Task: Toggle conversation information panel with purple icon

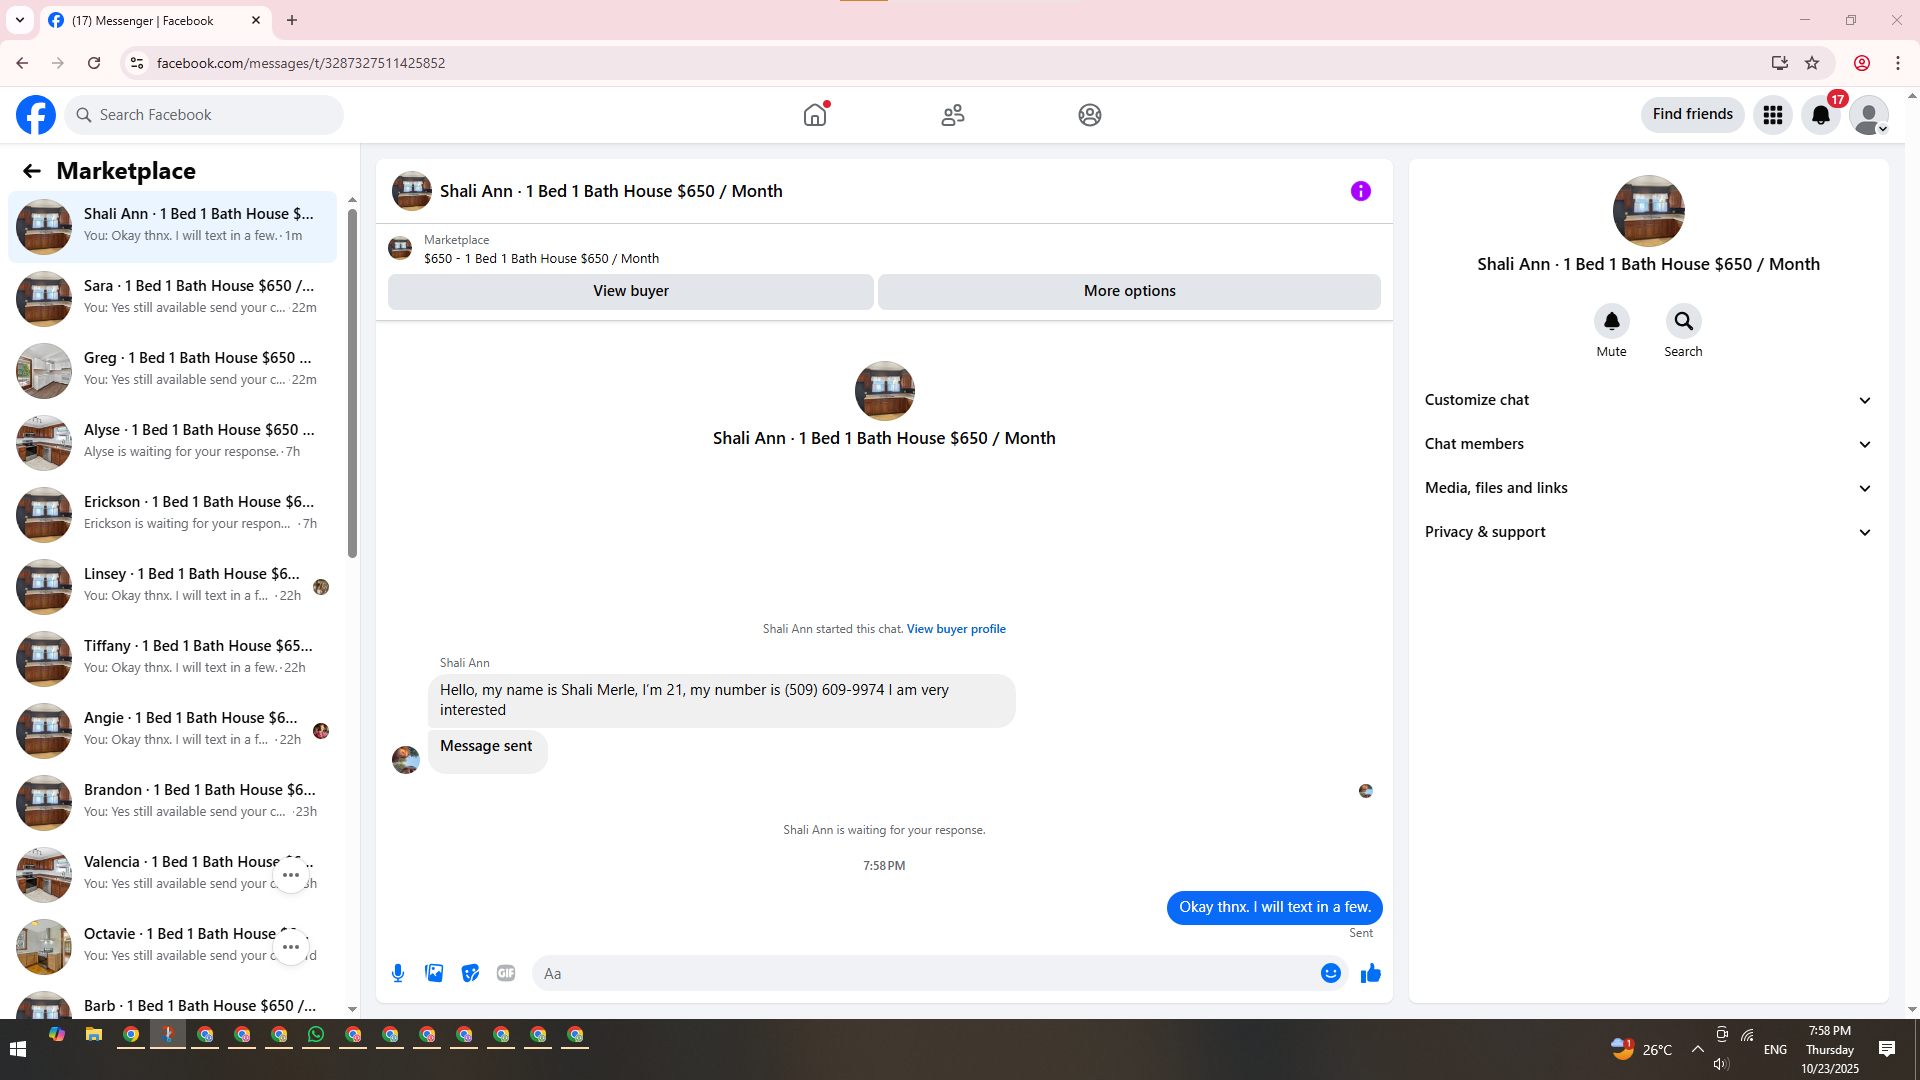Action: click(1360, 191)
